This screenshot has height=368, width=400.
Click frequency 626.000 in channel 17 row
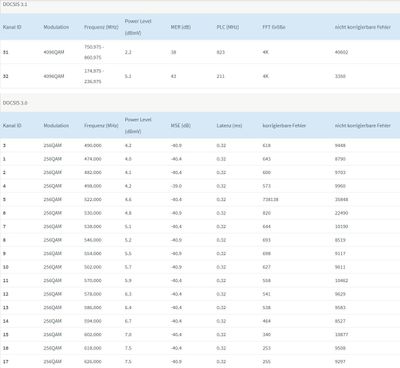point(93,362)
